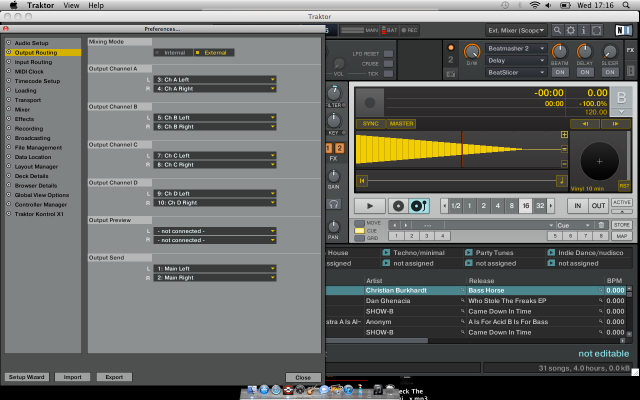Toggle SYNC on deck B
Image resolution: width=640 pixels, height=400 pixels.
pyautogui.click(x=371, y=124)
